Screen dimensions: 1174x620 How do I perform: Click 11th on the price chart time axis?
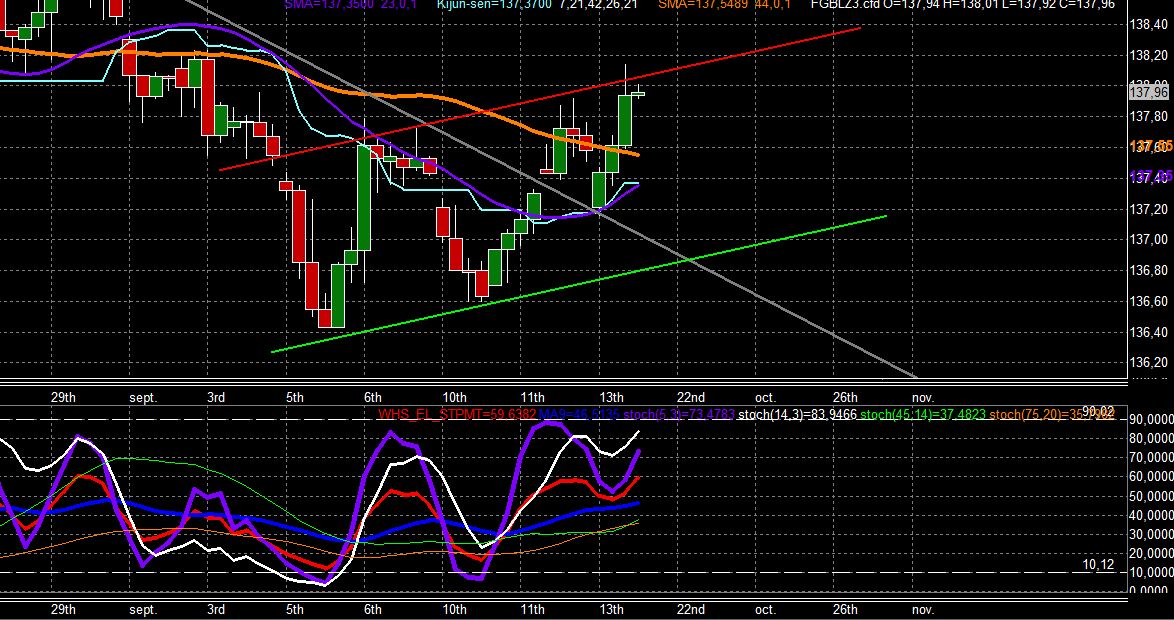pos(532,397)
